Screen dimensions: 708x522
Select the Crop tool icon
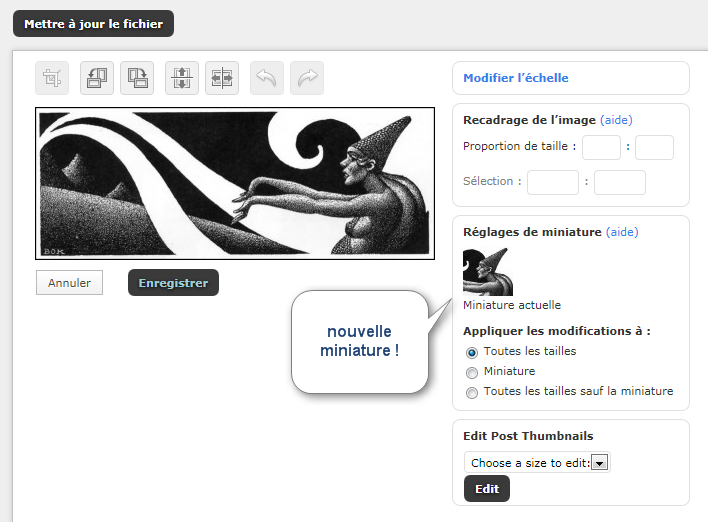coord(52,78)
